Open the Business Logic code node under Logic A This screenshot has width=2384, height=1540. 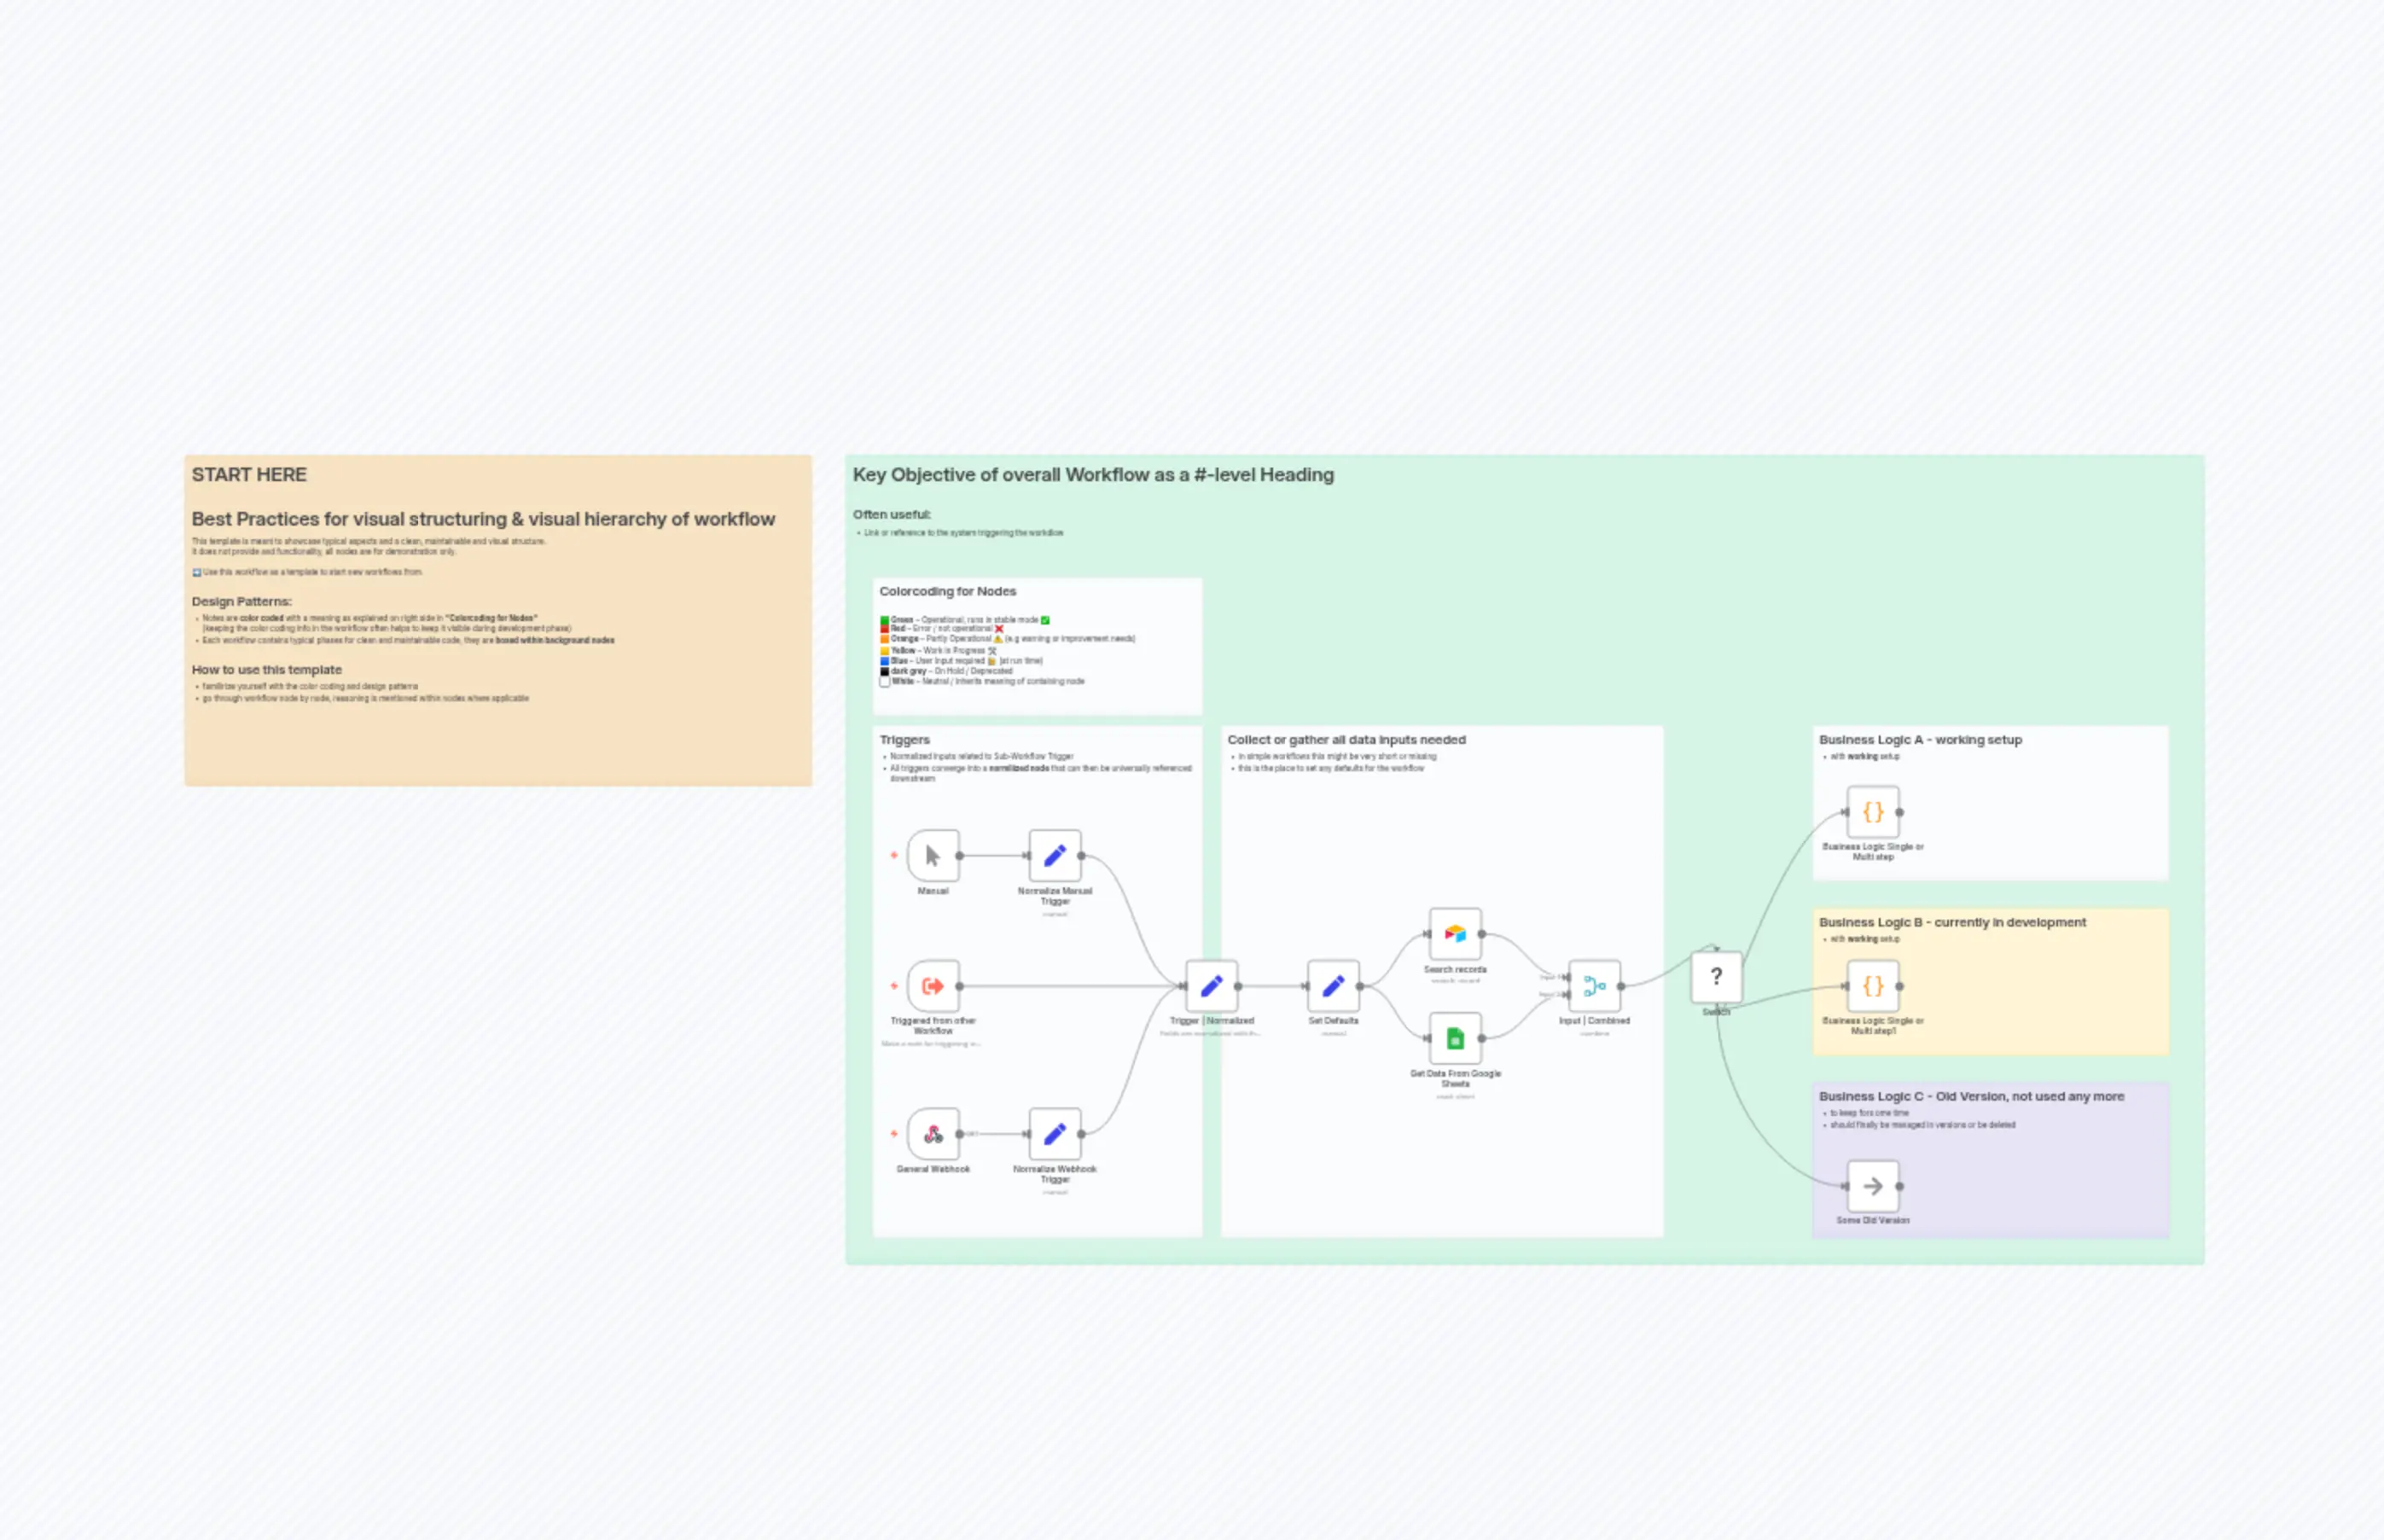point(1872,813)
